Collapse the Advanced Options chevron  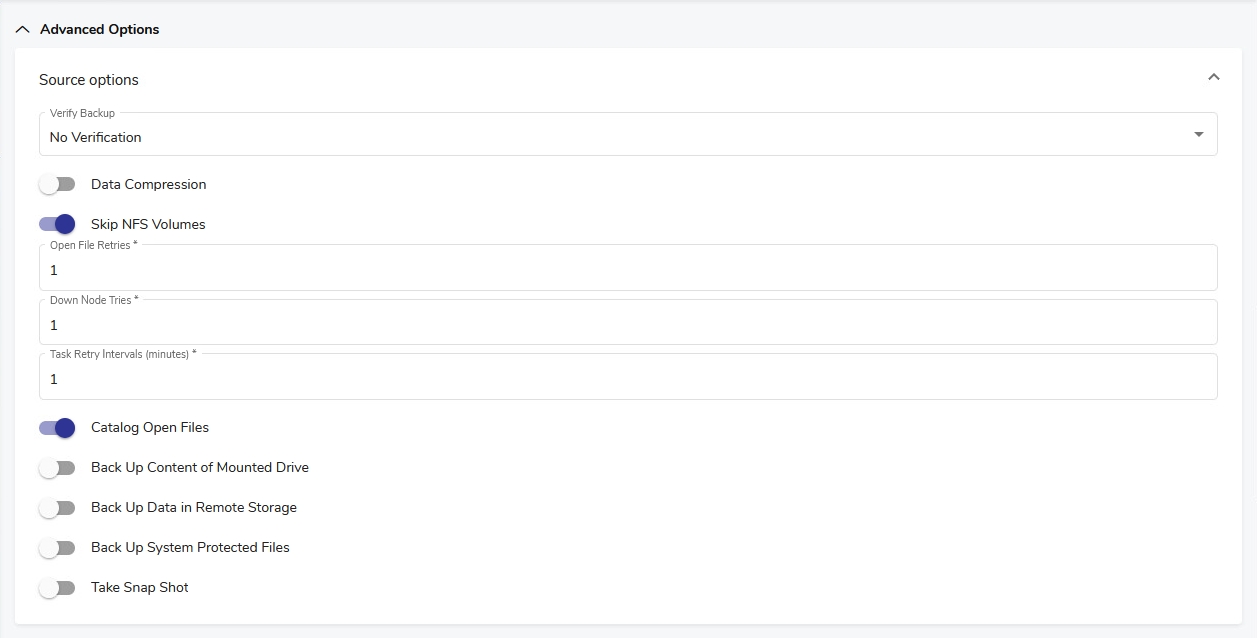22,30
